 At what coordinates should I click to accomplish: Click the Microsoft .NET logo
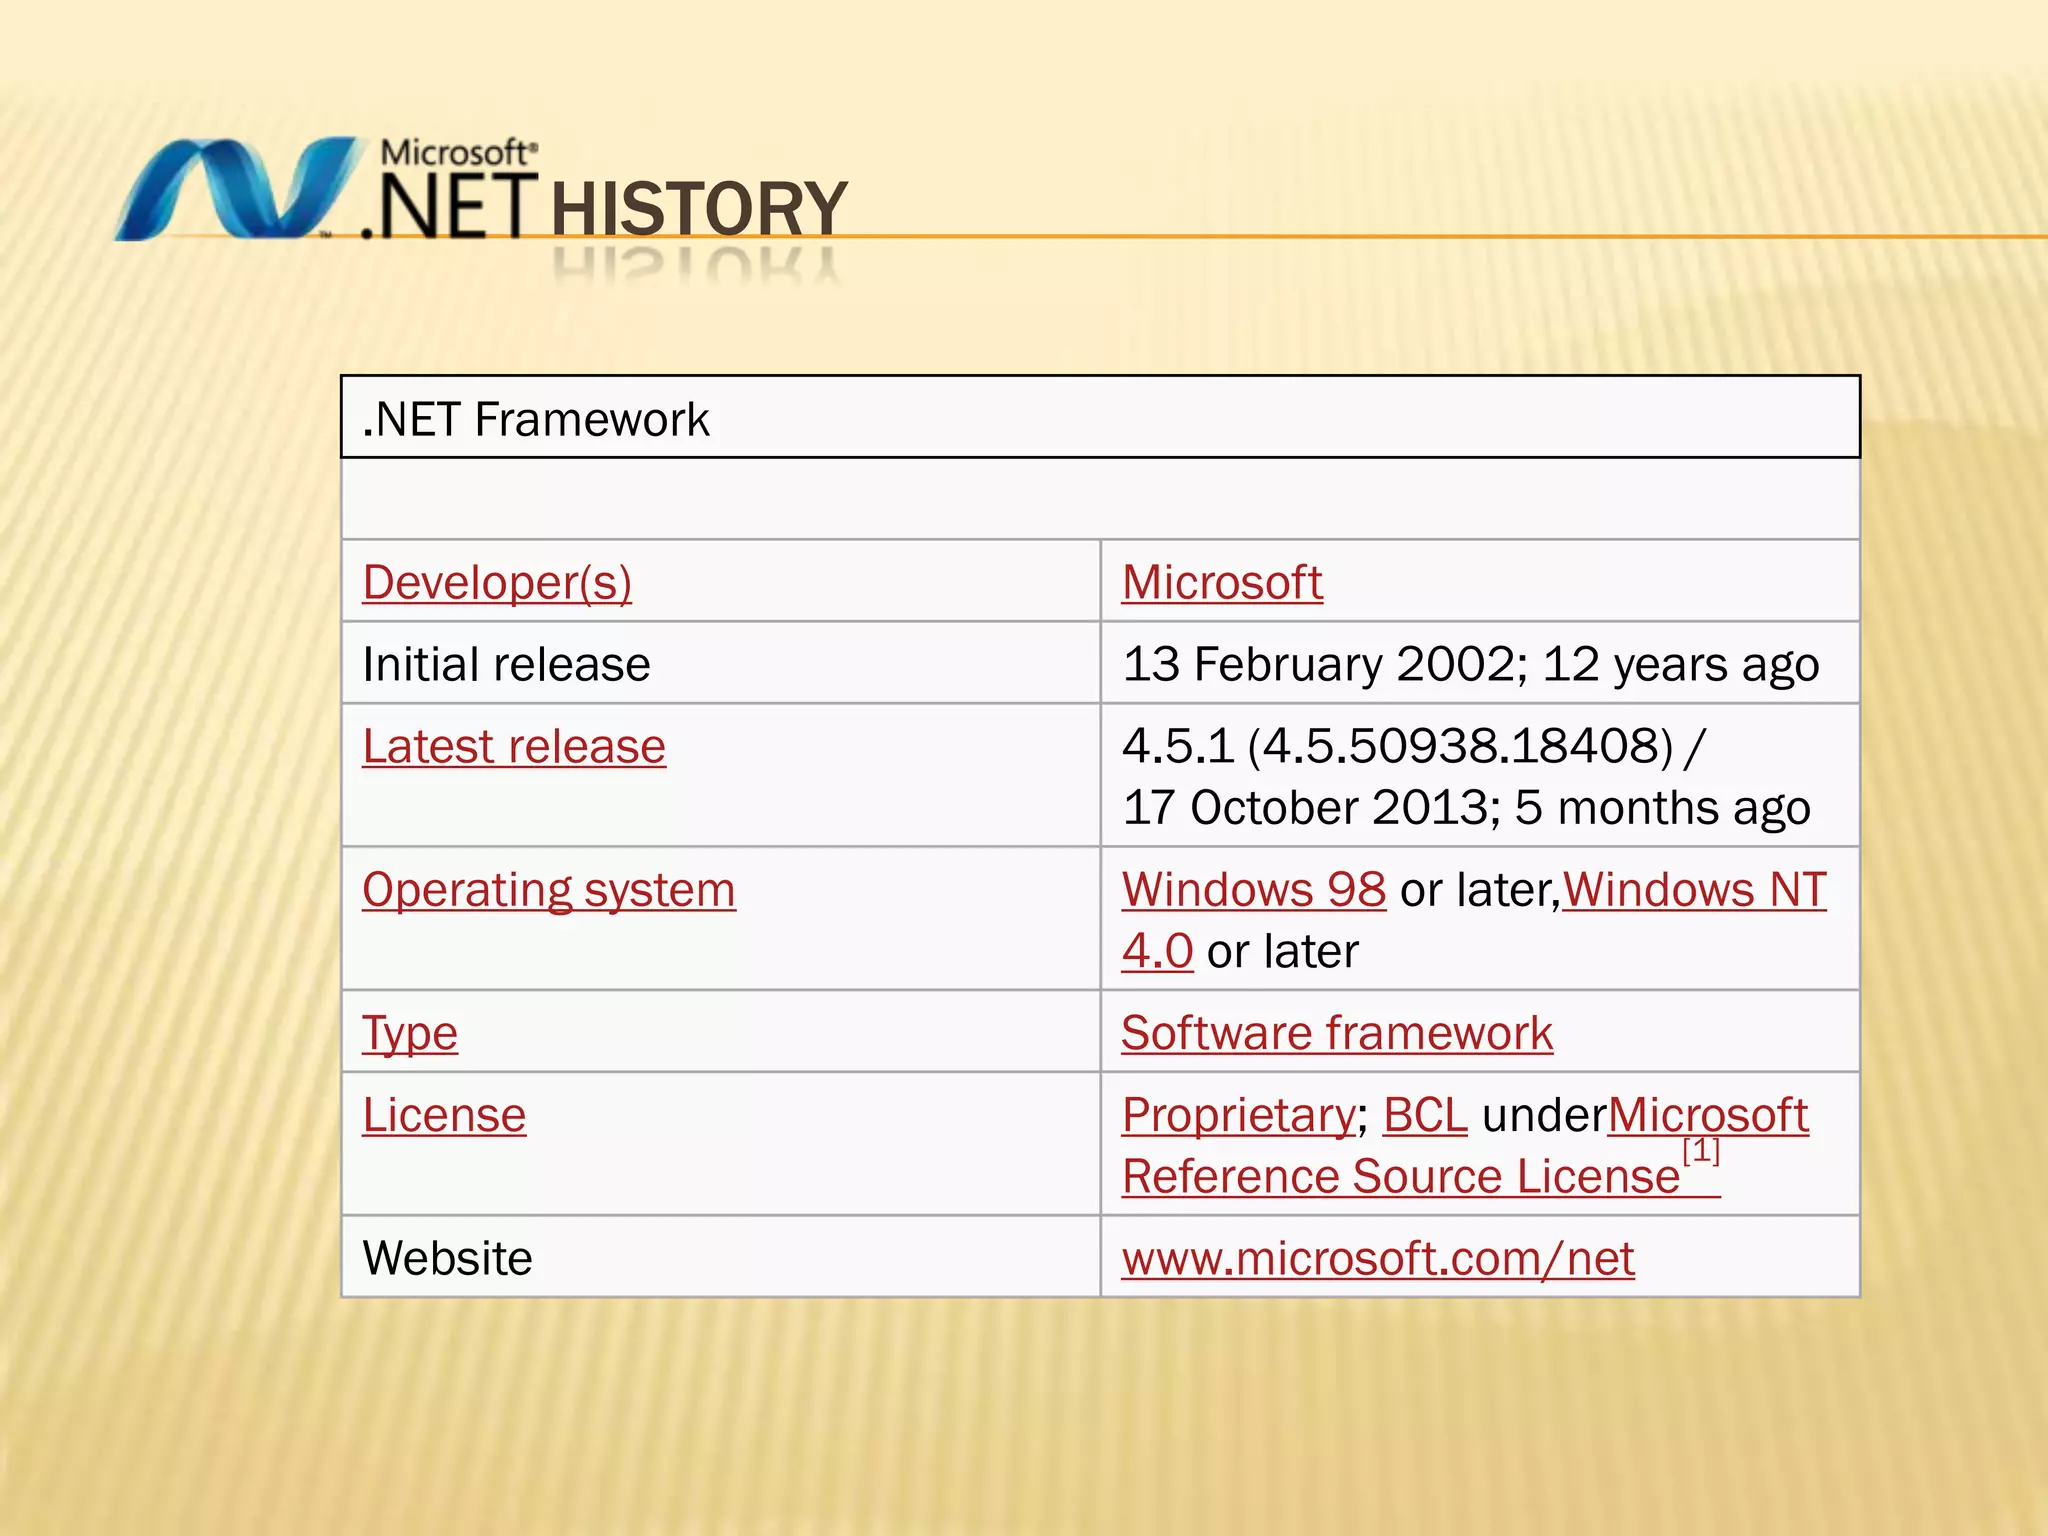(326, 189)
